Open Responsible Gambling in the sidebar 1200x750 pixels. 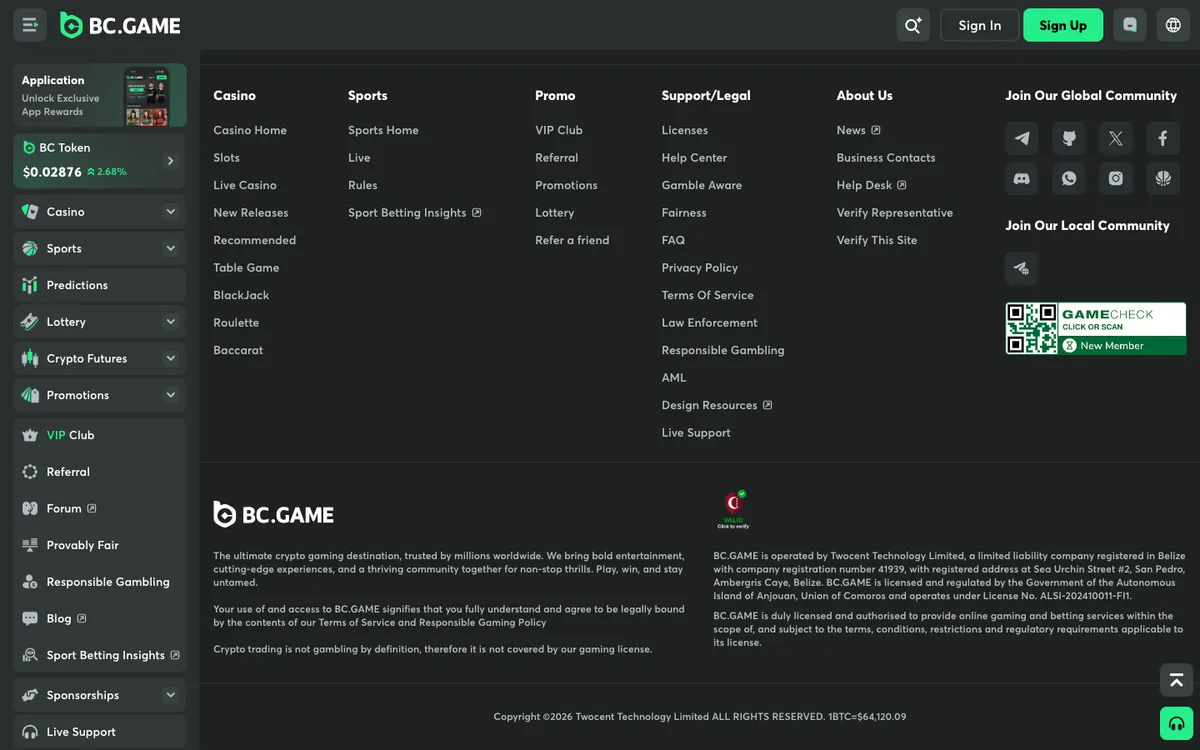[100, 582]
